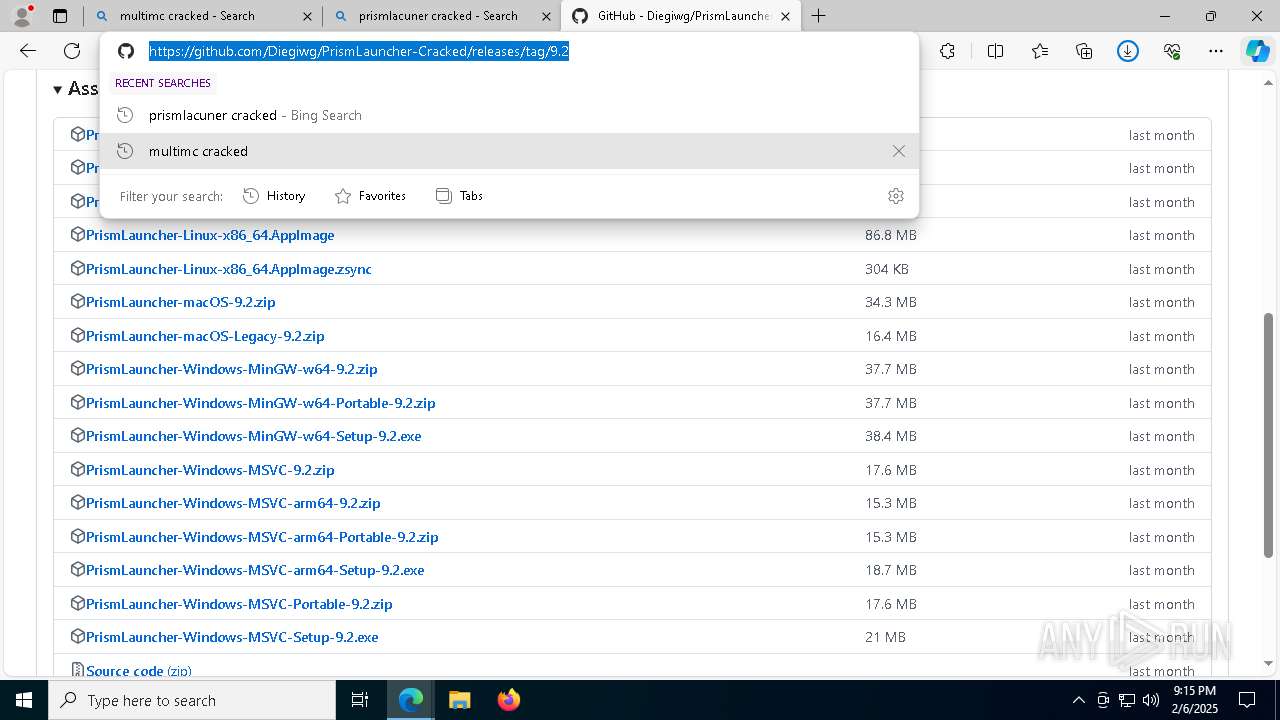This screenshot has width=1280, height=720.
Task: Select 'prismlacuner cracked' recent search
Action: point(509,115)
